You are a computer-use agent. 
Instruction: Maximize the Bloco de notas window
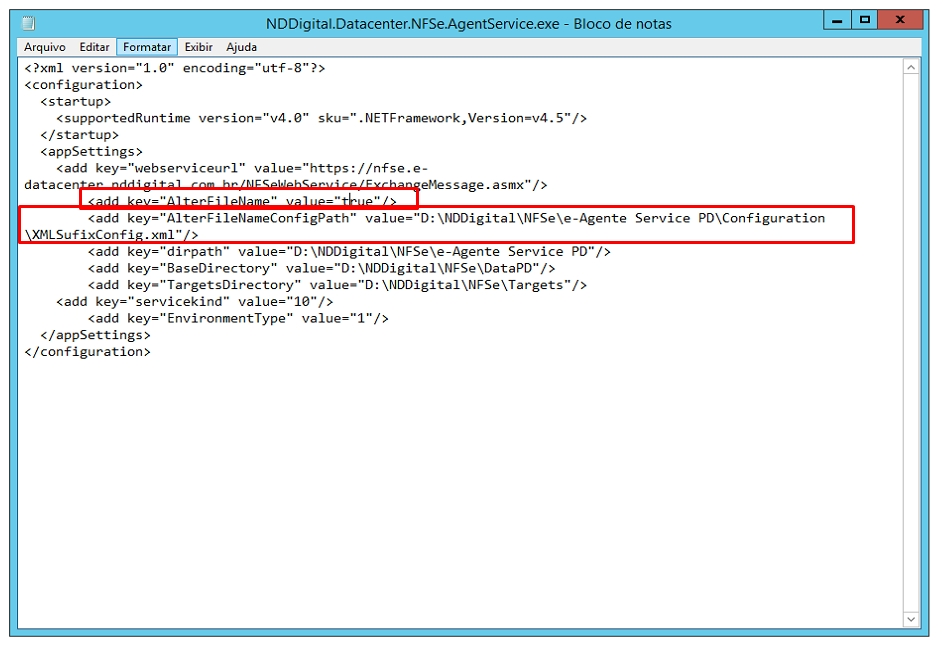point(865,20)
